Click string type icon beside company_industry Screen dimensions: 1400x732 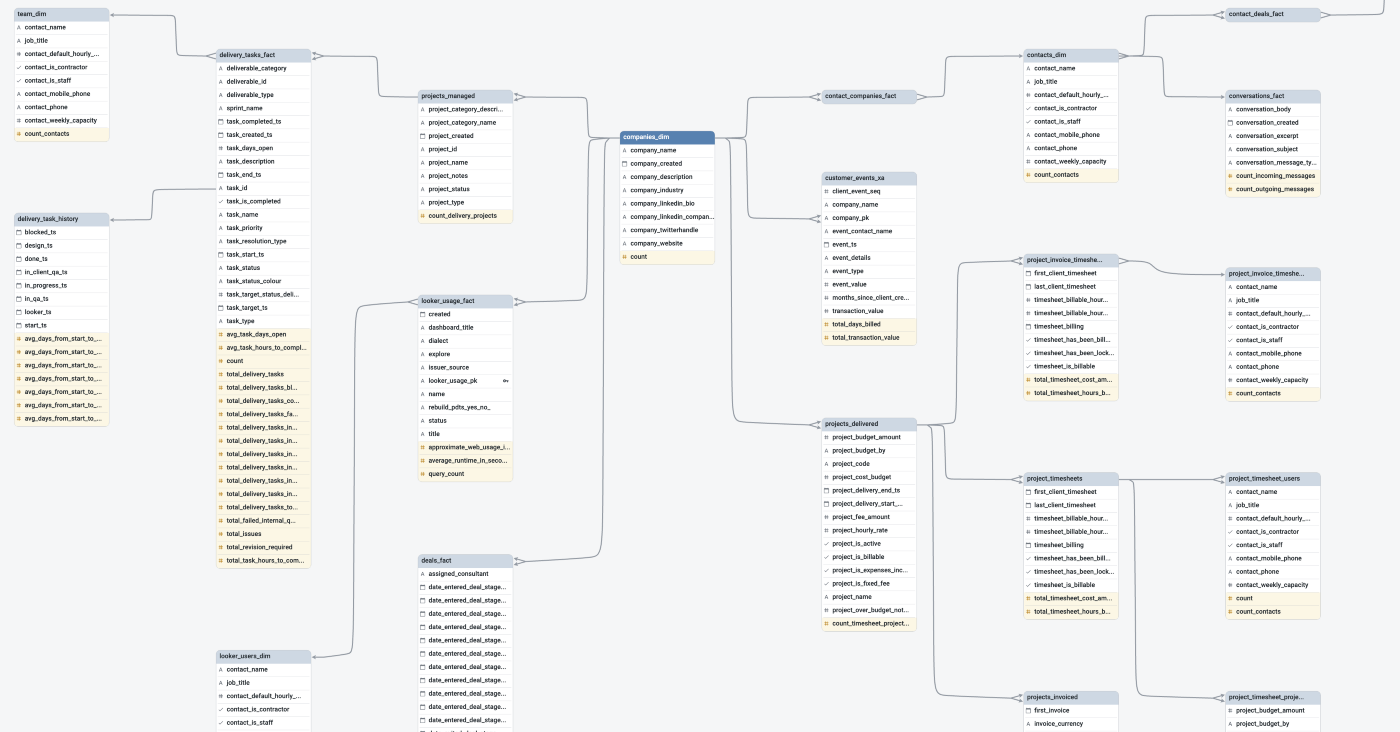[x=625, y=190]
